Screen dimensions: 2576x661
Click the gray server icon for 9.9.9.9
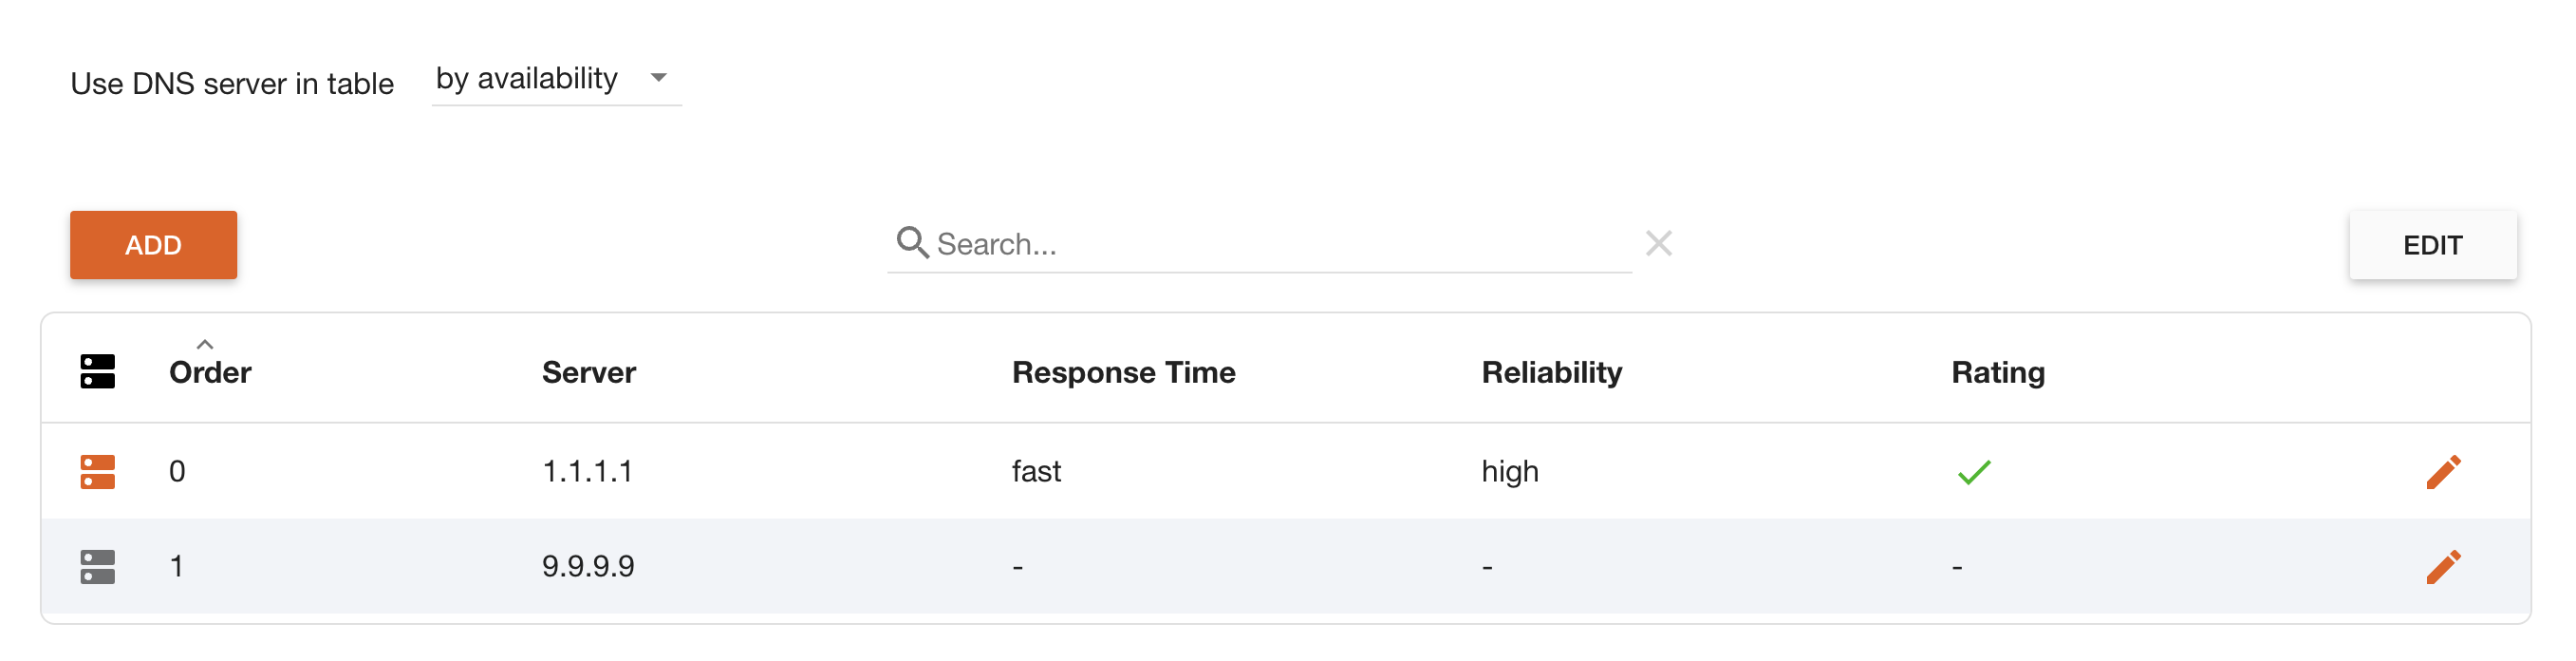98,567
